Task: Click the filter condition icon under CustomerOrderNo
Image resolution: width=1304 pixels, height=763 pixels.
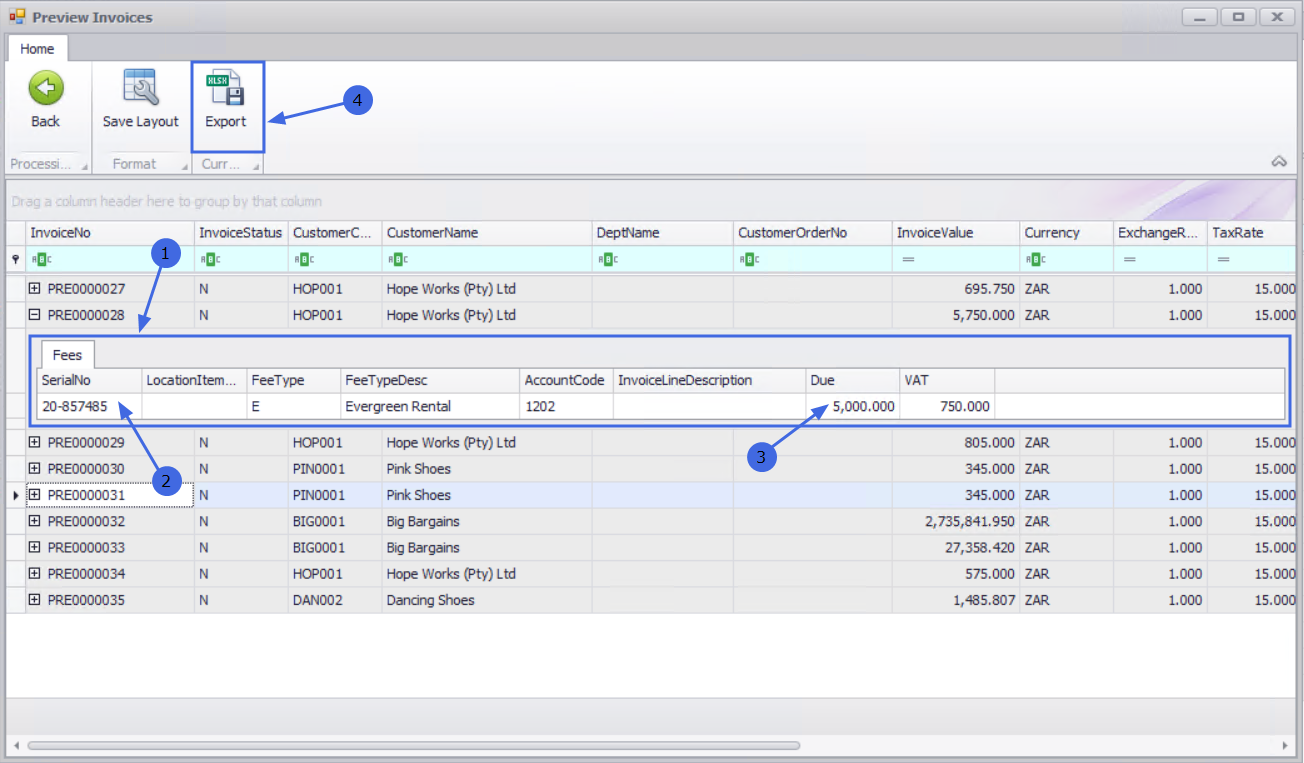Action: [x=749, y=259]
